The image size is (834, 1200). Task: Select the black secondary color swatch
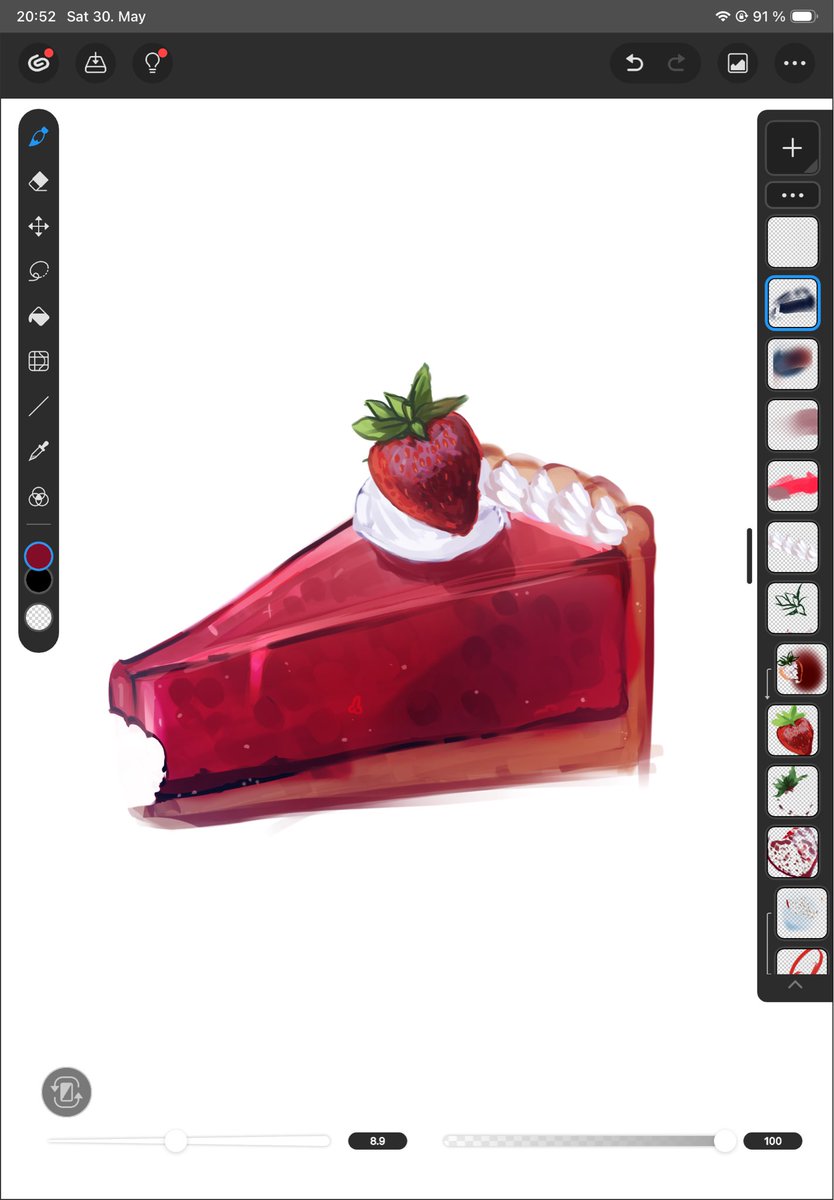(39, 581)
